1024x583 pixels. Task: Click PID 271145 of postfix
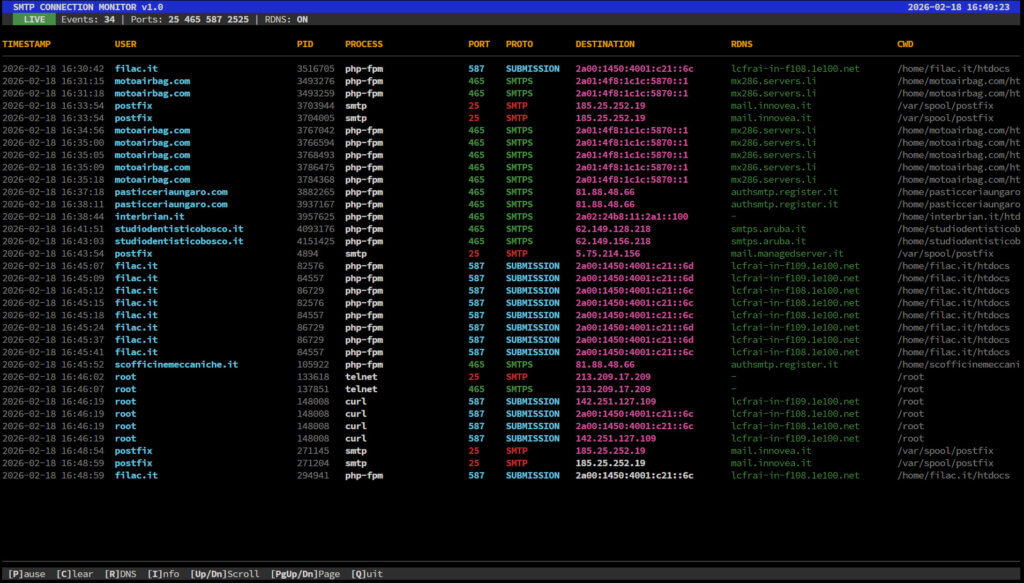313,451
